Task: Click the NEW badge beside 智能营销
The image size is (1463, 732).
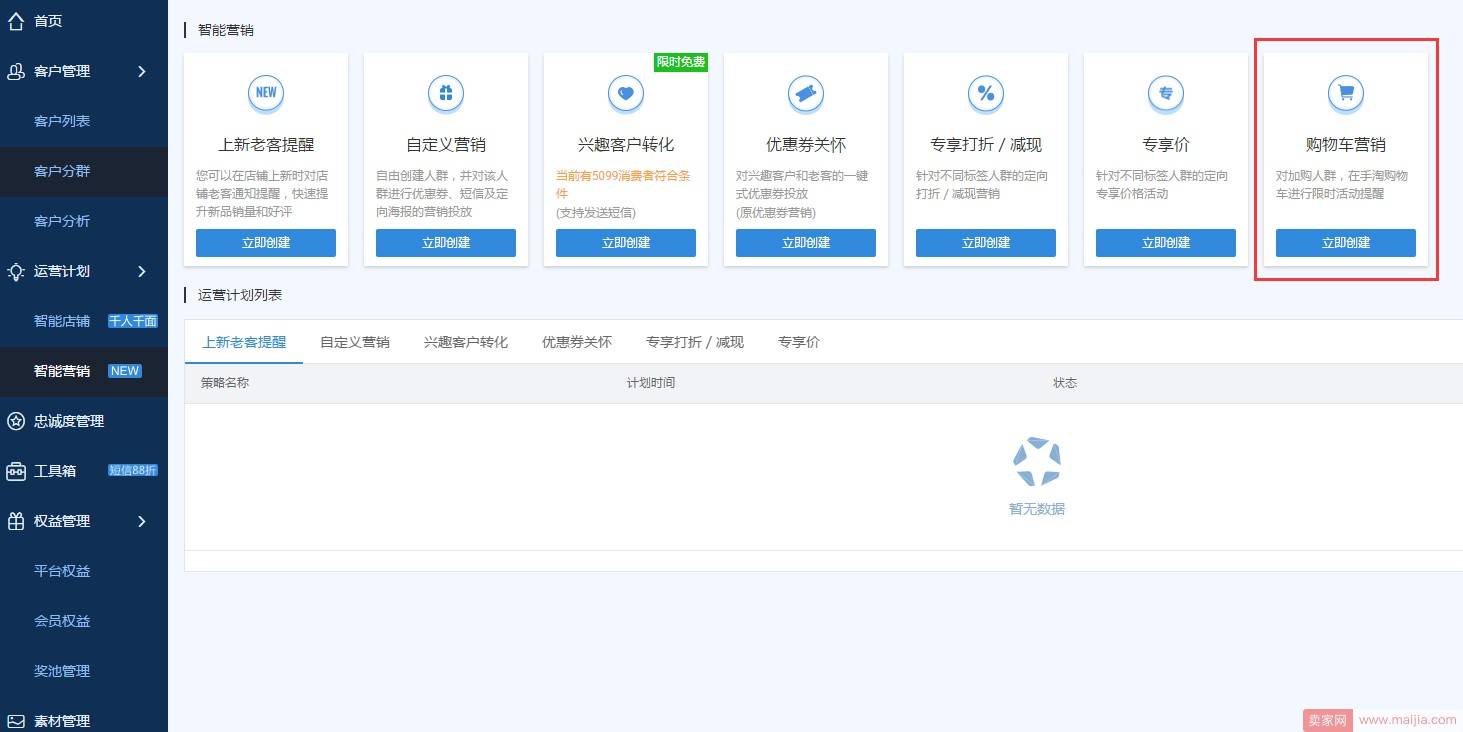Action: click(x=125, y=371)
